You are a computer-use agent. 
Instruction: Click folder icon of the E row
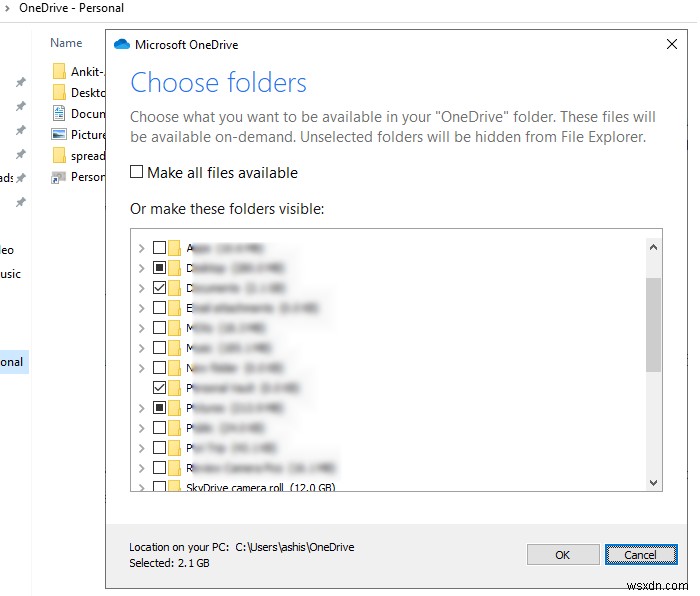(x=175, y=308)
